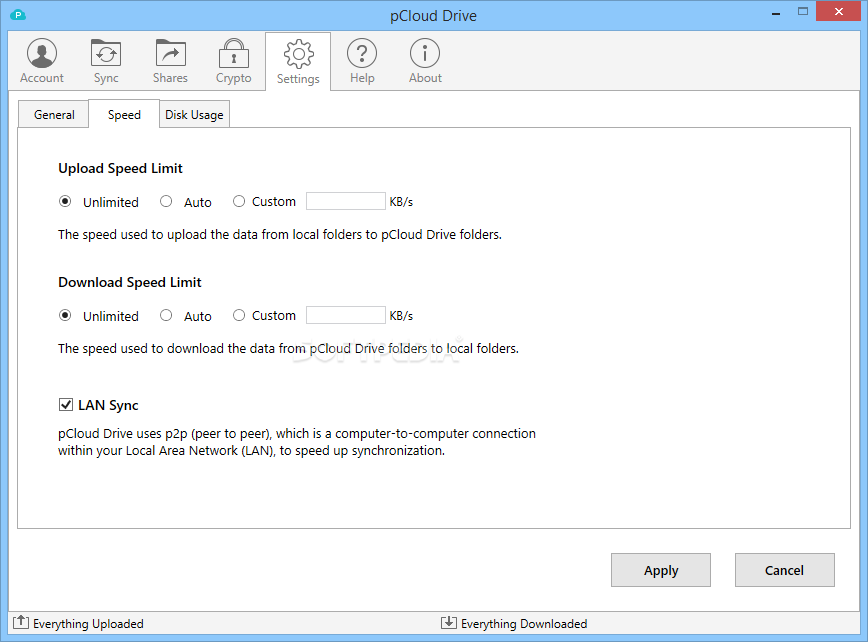The image size is (868, 642).
Task: Click the Everything Downloaded status text
Action: point(524,624)
